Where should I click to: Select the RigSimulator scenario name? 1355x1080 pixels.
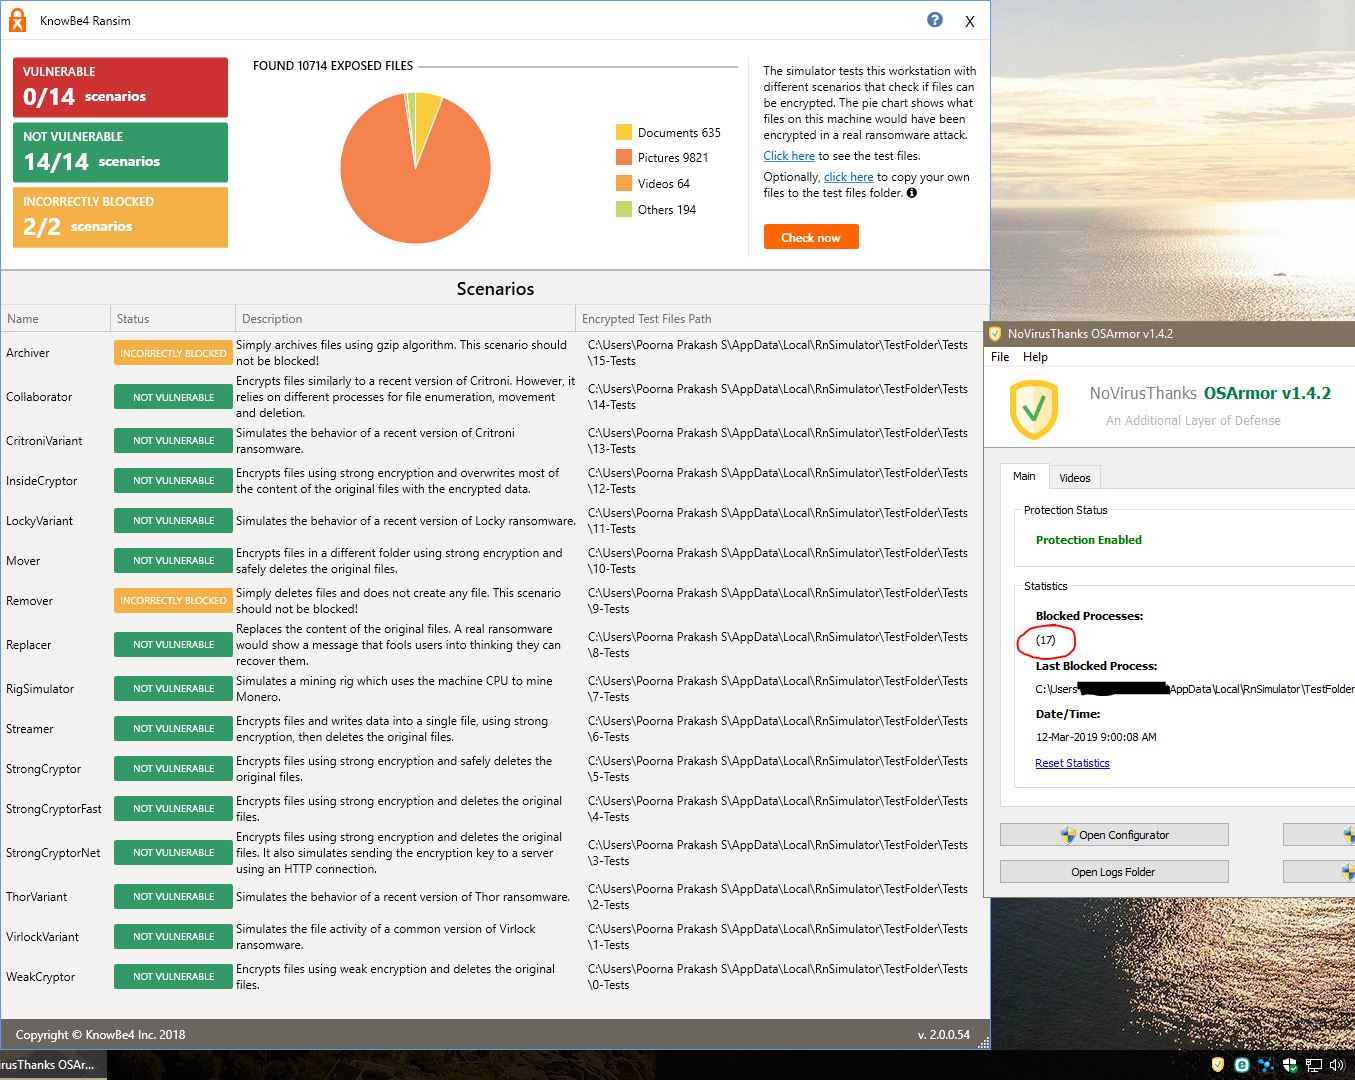40,689
